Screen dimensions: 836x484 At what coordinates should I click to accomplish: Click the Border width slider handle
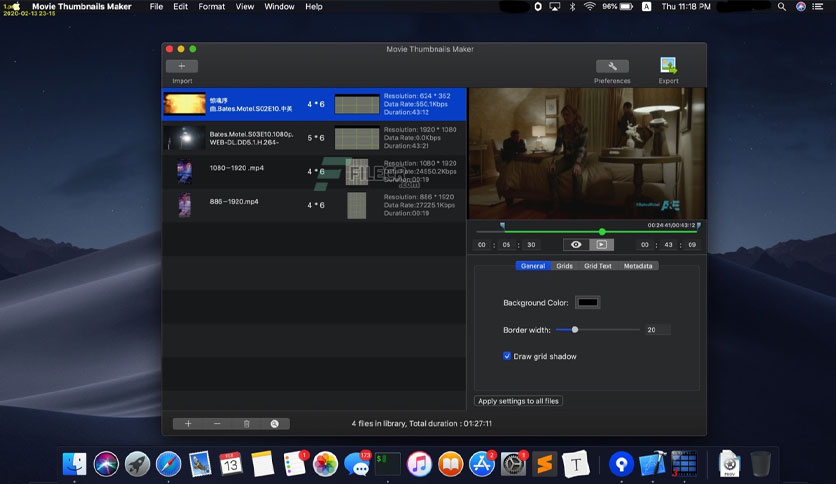click(x=575, y=330)
